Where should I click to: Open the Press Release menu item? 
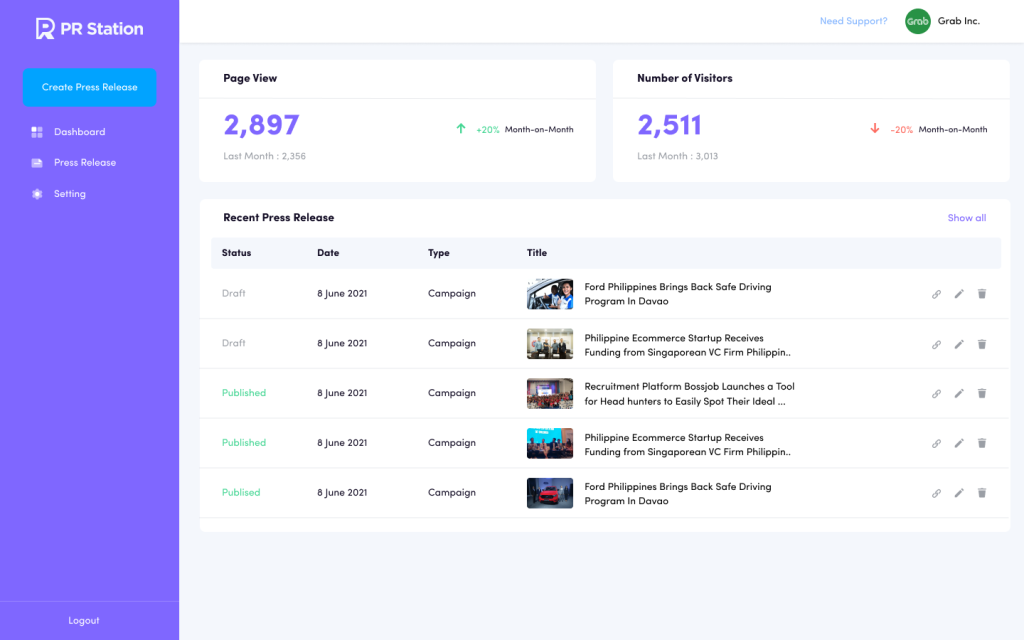85,163
